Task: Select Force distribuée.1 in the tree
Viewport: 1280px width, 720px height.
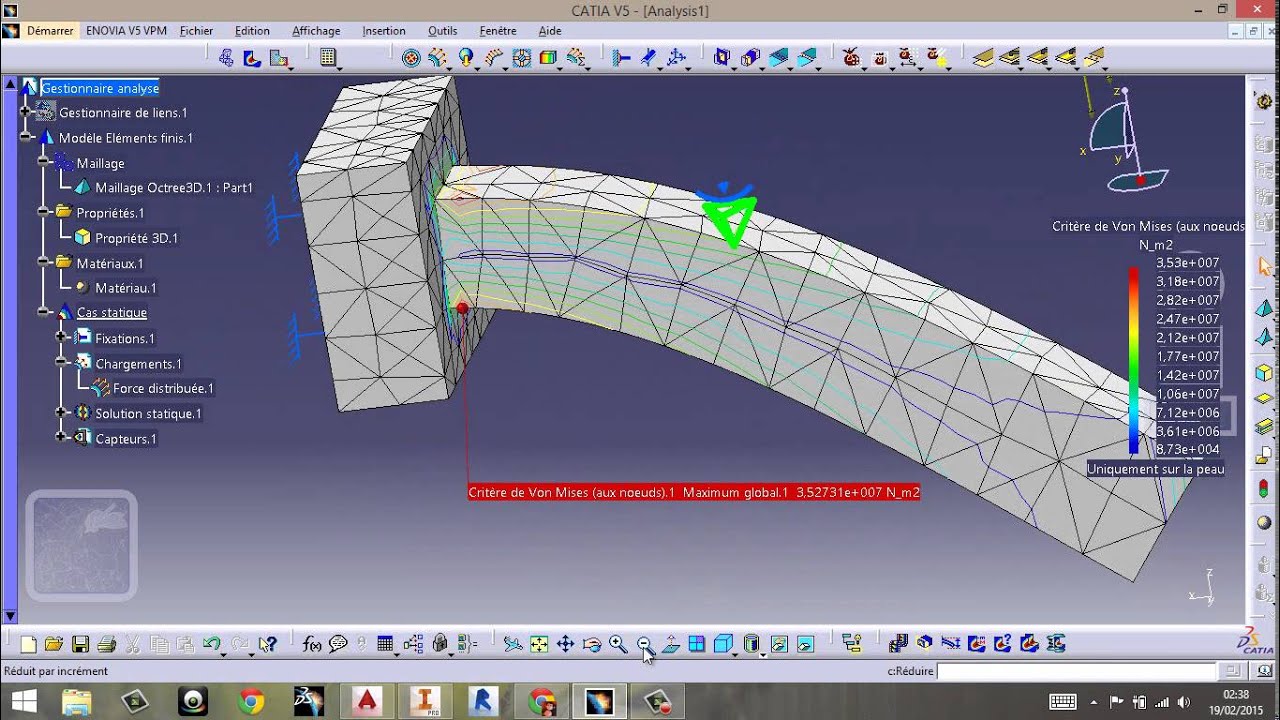Action: pyautogui.click(x=163, y=388)
